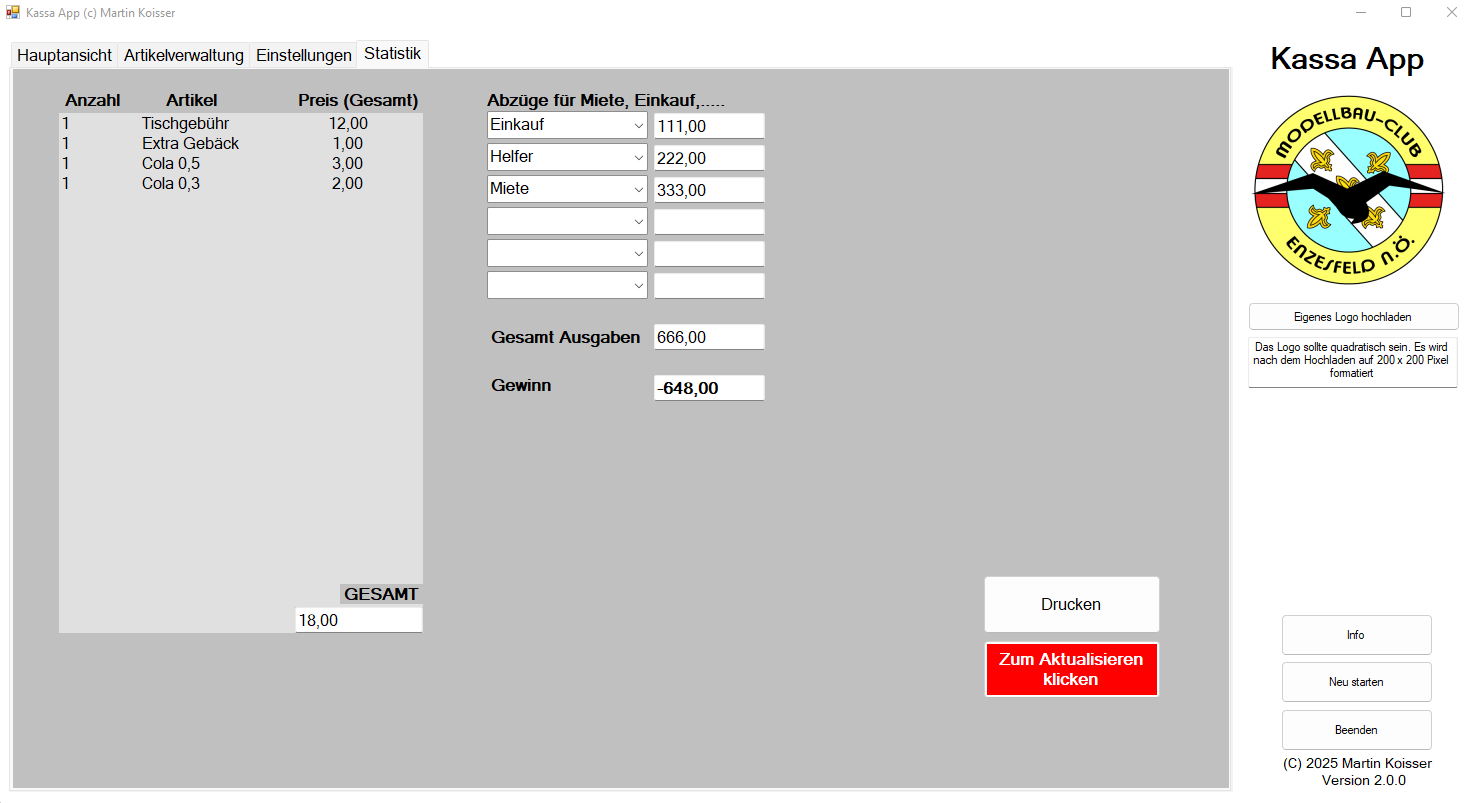Click Eigenes Logo hochladen button

point(1352,317)
